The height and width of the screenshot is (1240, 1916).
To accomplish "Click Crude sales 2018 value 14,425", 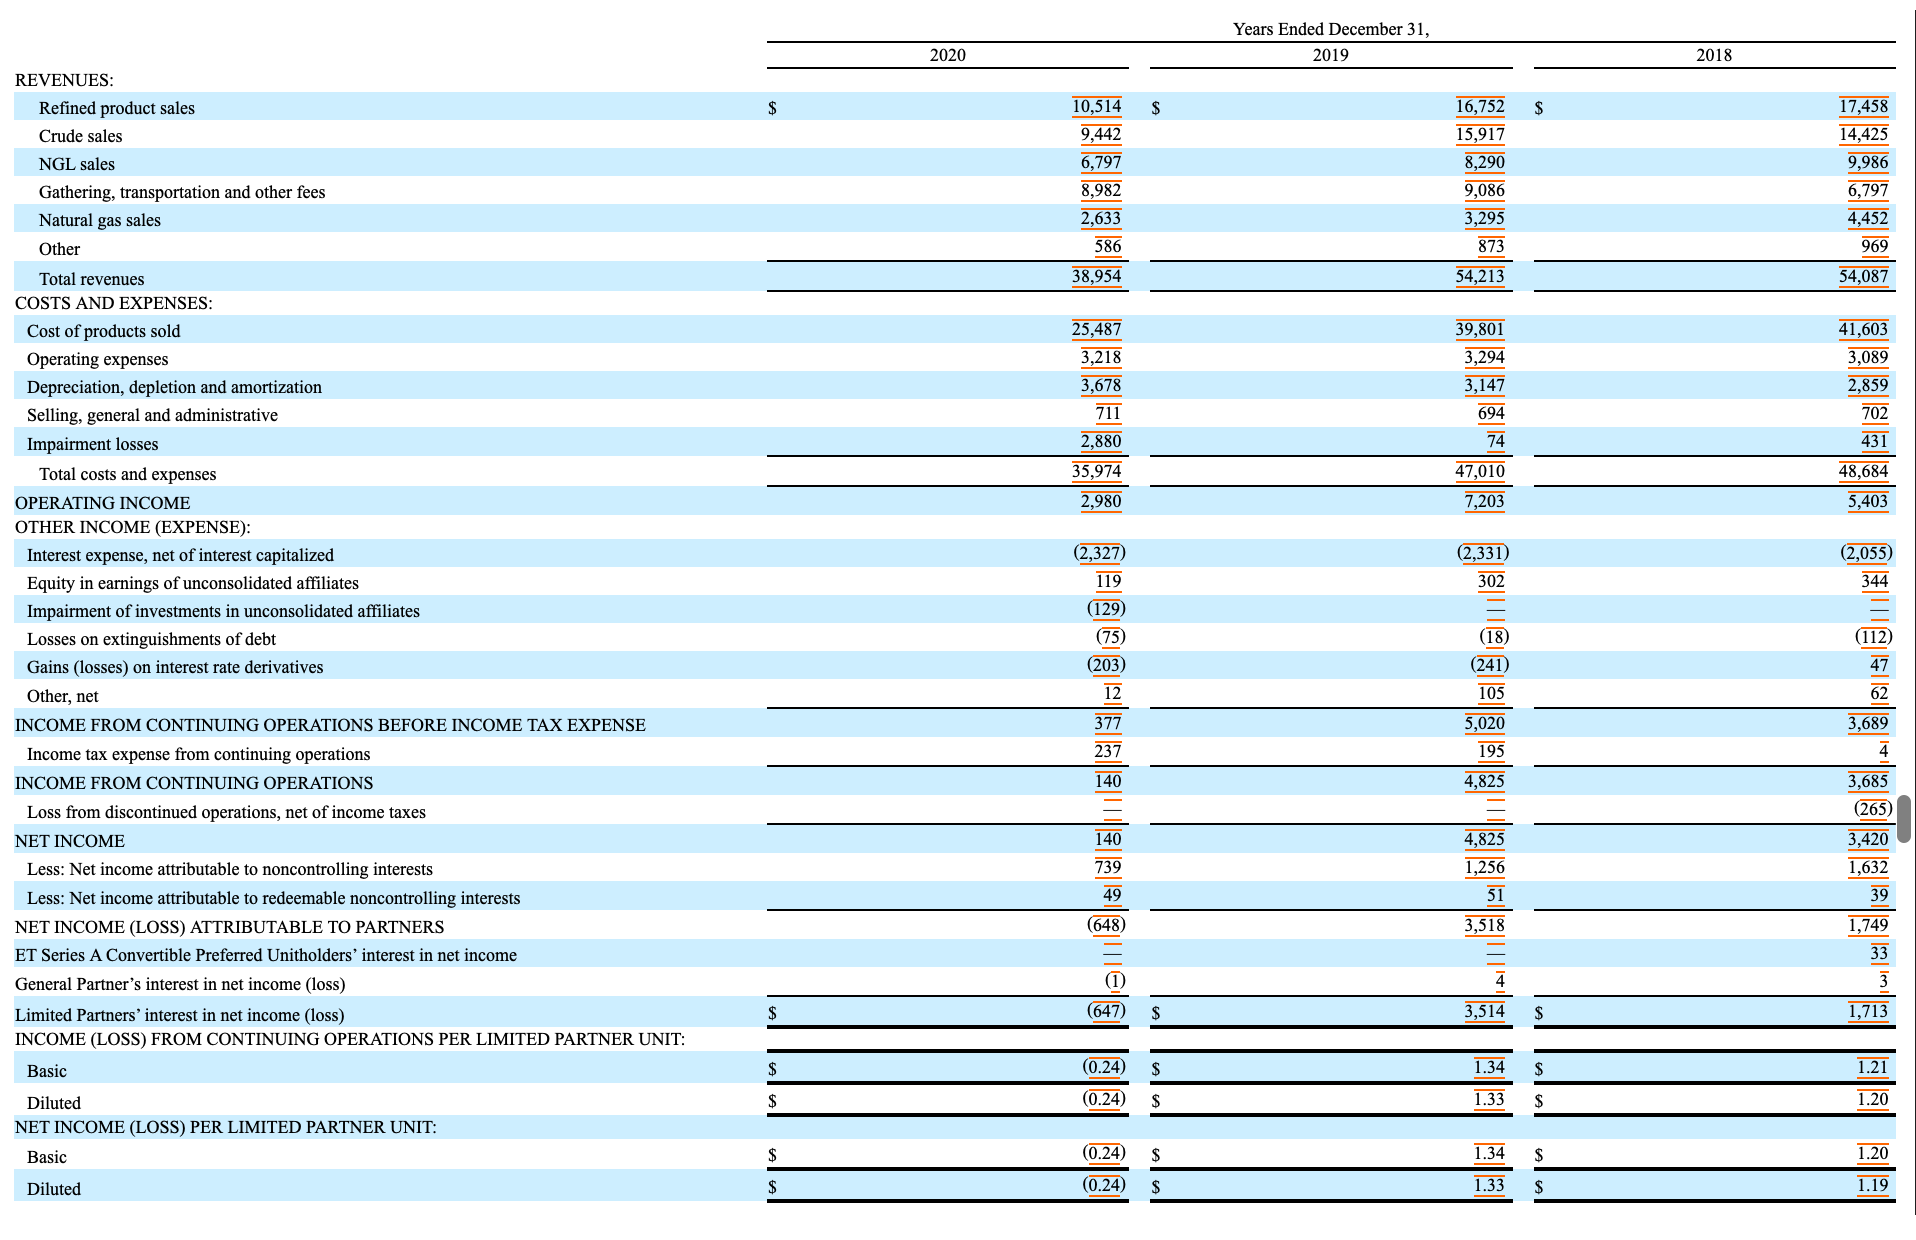I will 1863,134.
